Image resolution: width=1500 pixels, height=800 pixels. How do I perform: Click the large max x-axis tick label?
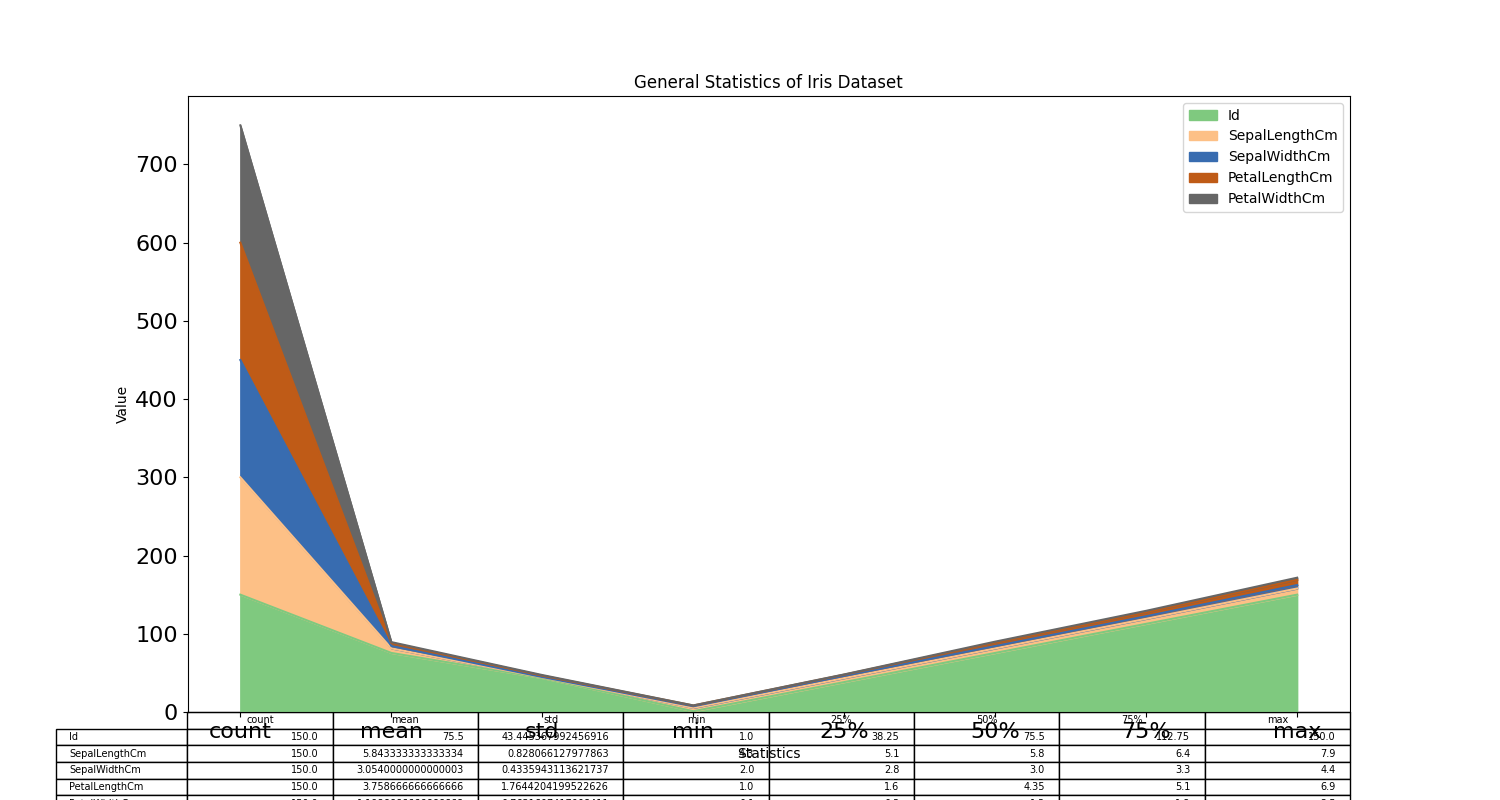(x=1297, y=732)
